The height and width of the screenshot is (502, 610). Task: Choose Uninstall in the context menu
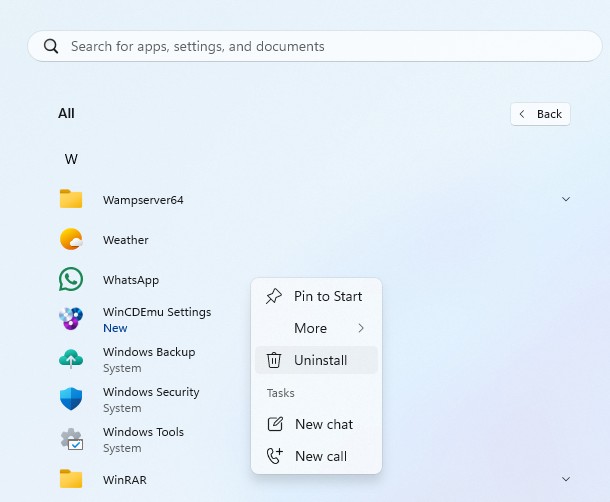316,360
